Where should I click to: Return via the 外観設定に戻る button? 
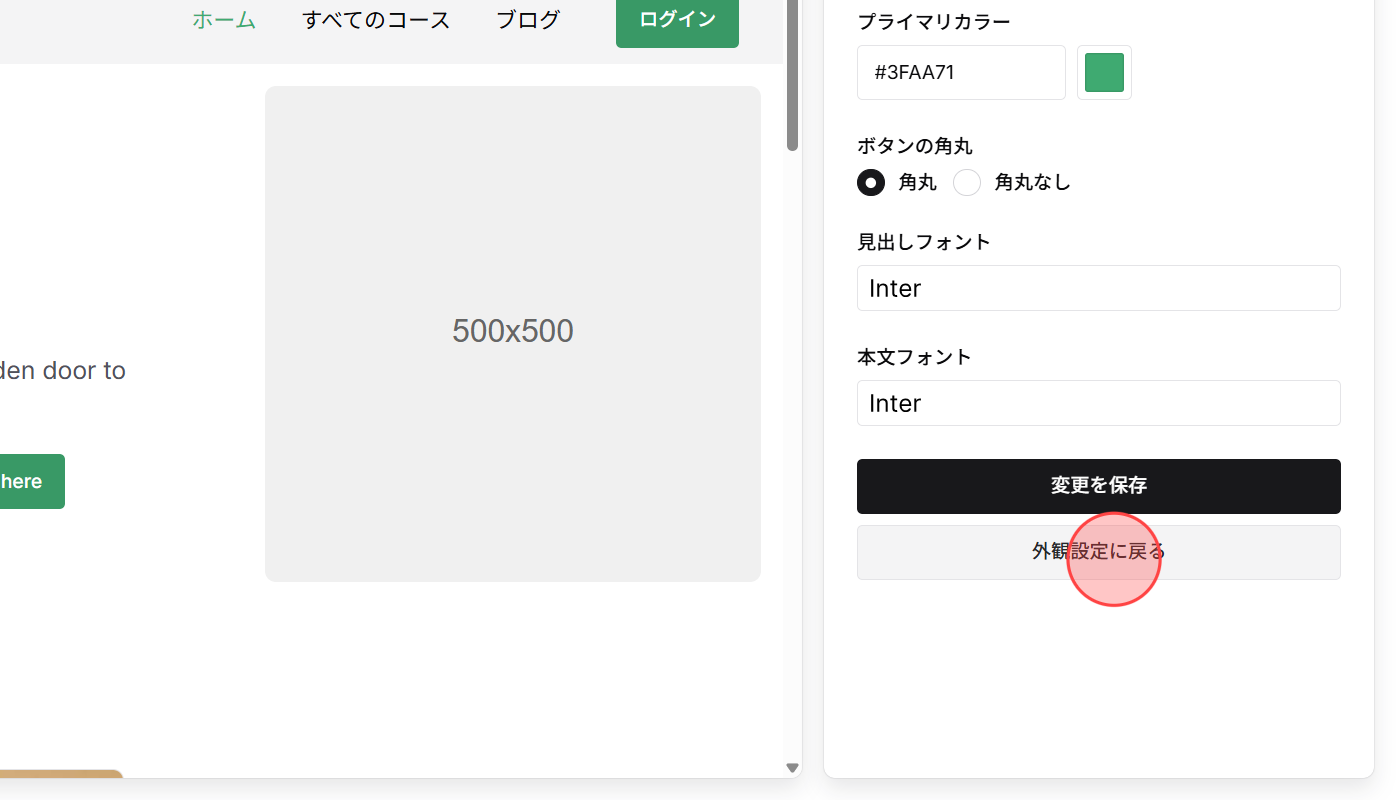point(1097,552)
